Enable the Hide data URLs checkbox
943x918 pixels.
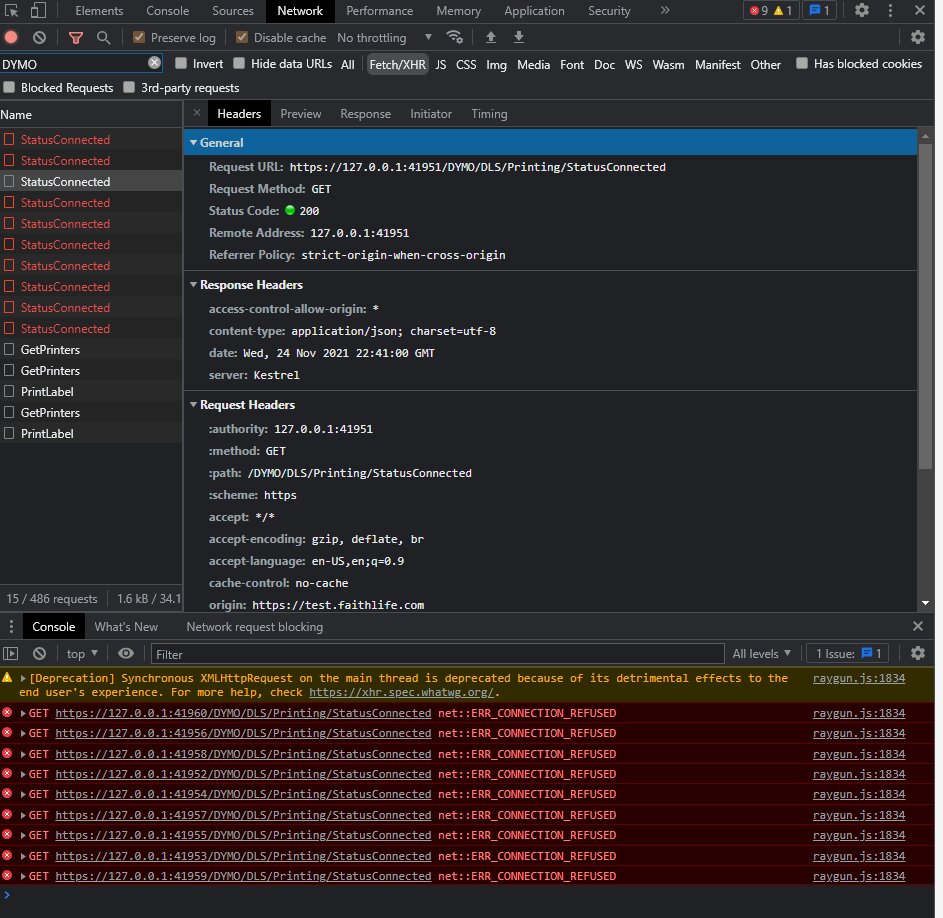coord(240,64)
